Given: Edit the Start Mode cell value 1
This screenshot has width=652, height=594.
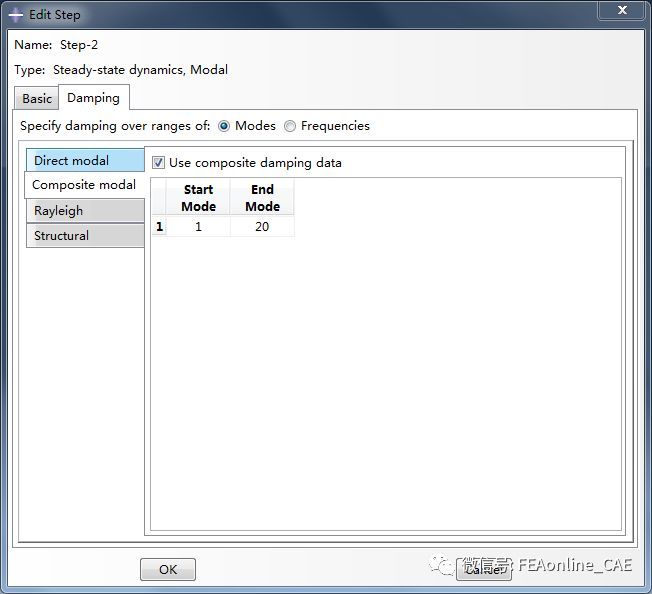Looking at the screenshot, I should (x=198, y=227).
